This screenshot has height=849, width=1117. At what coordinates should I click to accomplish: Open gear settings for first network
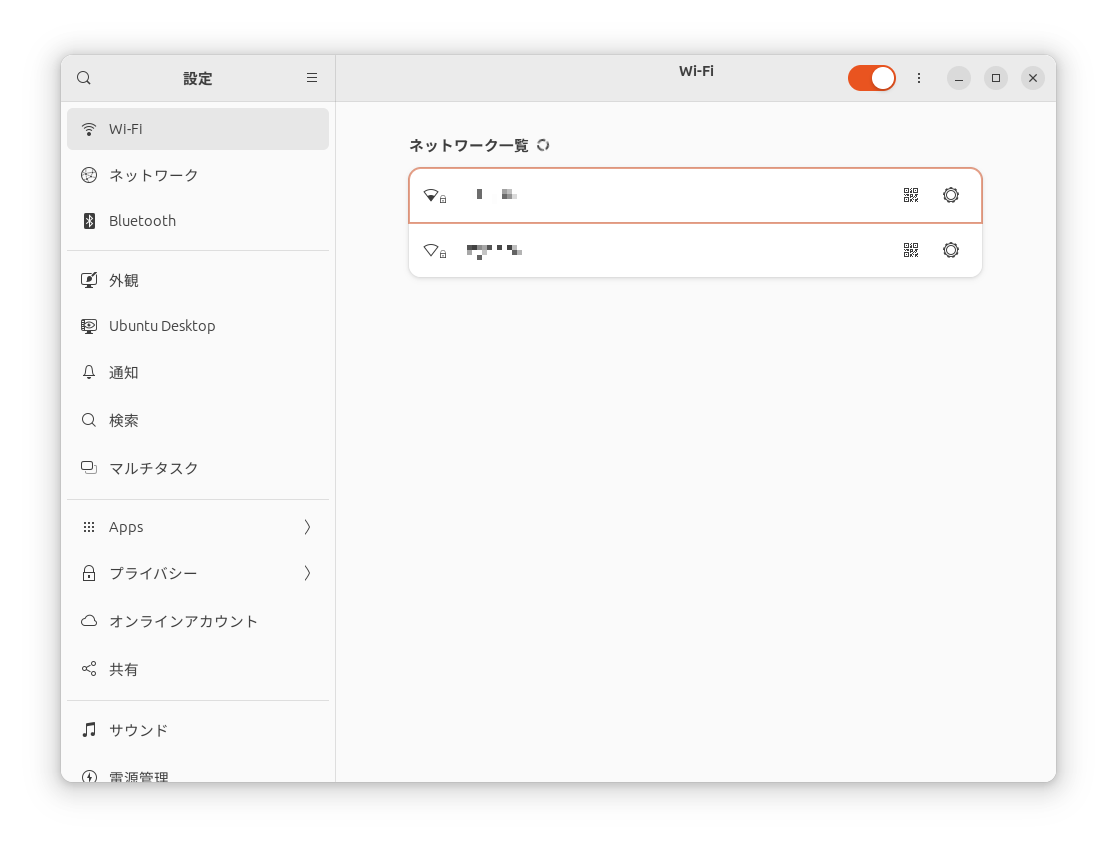coord(951,195)
